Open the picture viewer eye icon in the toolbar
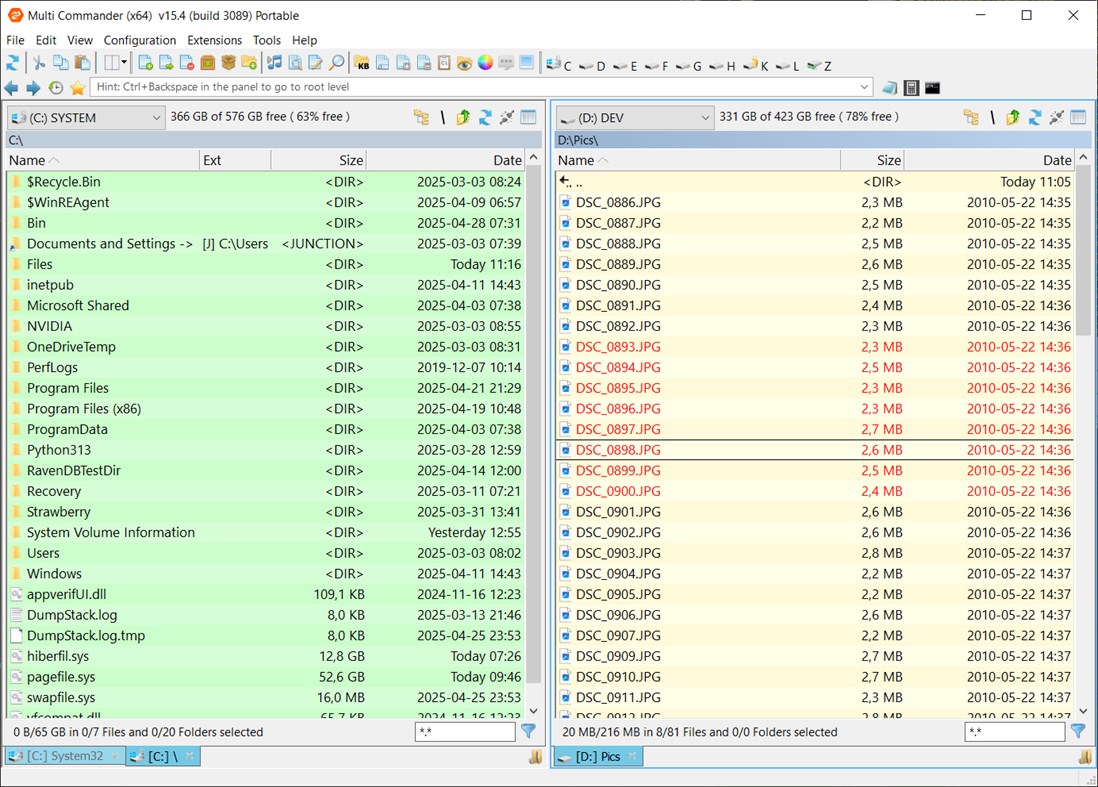 coord(463,65)
